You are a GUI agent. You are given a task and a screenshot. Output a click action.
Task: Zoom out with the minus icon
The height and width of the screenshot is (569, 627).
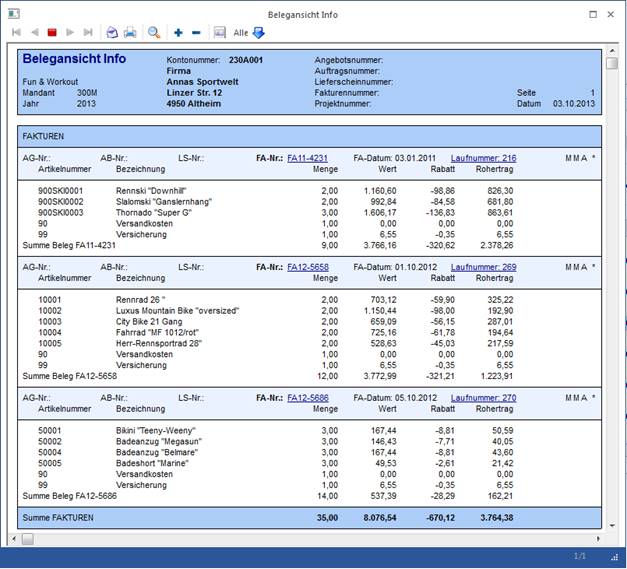(x=196, y=33)
